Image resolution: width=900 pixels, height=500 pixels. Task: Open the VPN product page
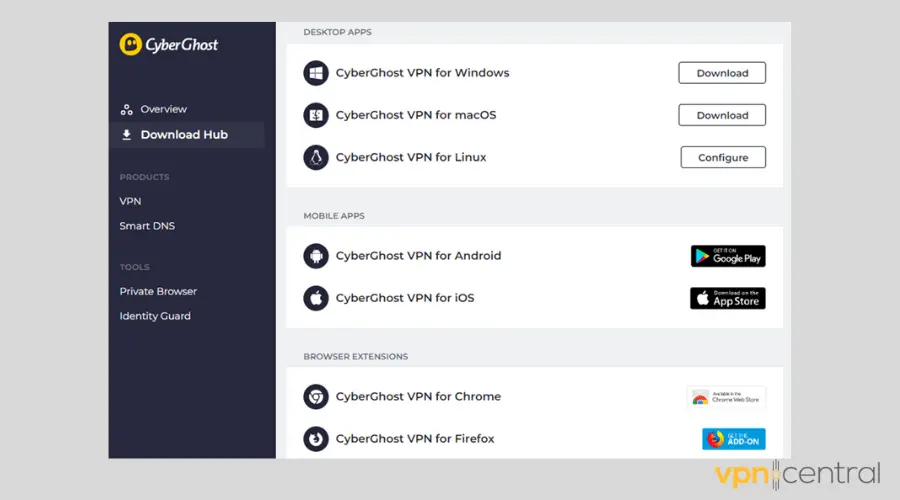pyautogui.click(x=131, y=201)
